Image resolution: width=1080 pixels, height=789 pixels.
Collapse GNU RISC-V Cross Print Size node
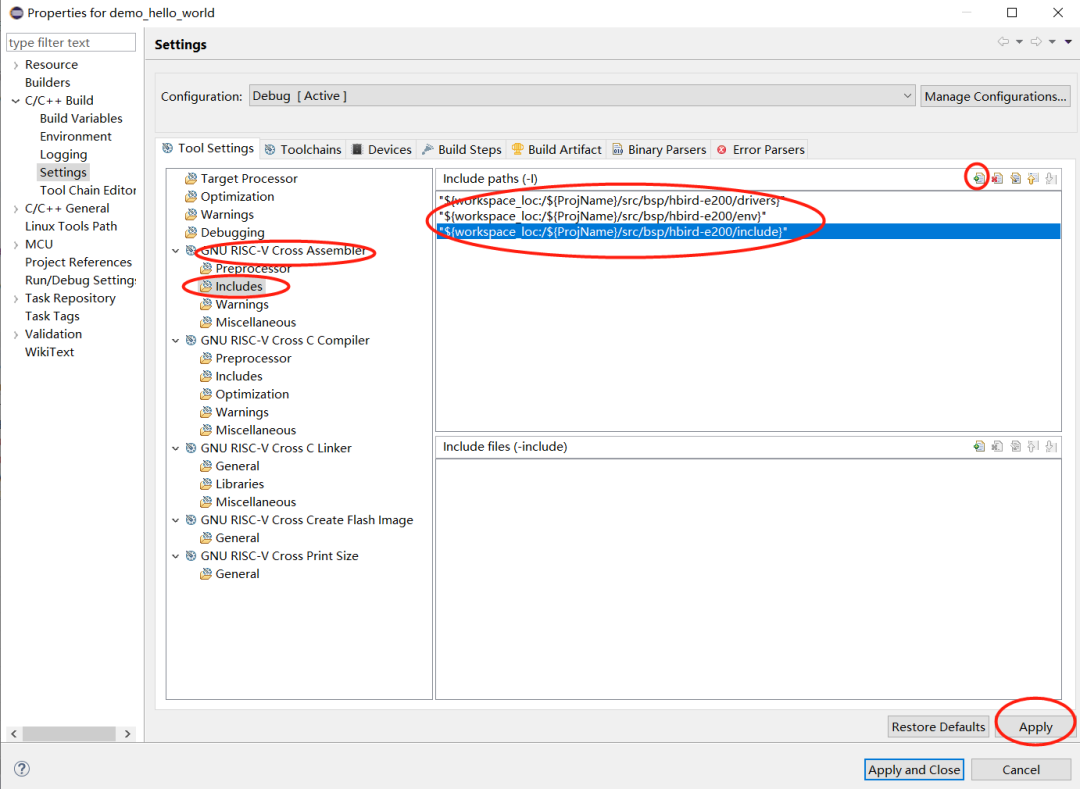point(176,556)
